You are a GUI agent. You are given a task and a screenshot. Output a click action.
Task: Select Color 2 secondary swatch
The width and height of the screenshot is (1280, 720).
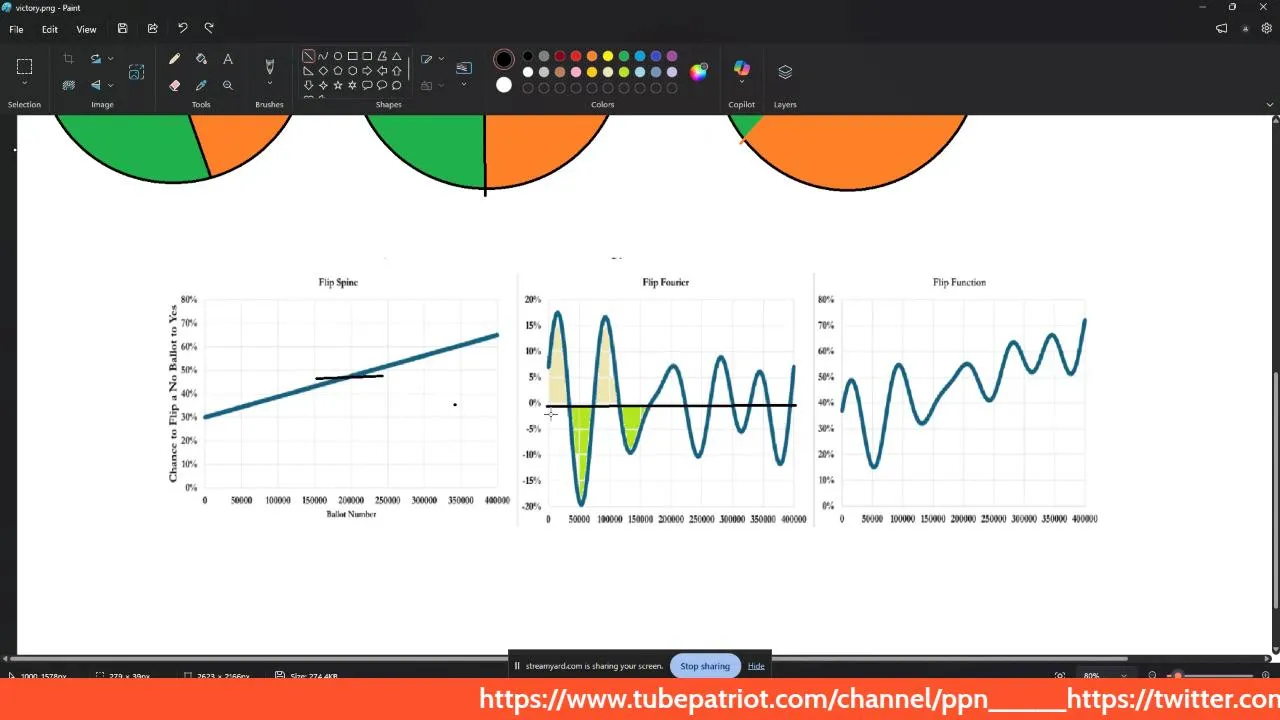click(504, 85)
